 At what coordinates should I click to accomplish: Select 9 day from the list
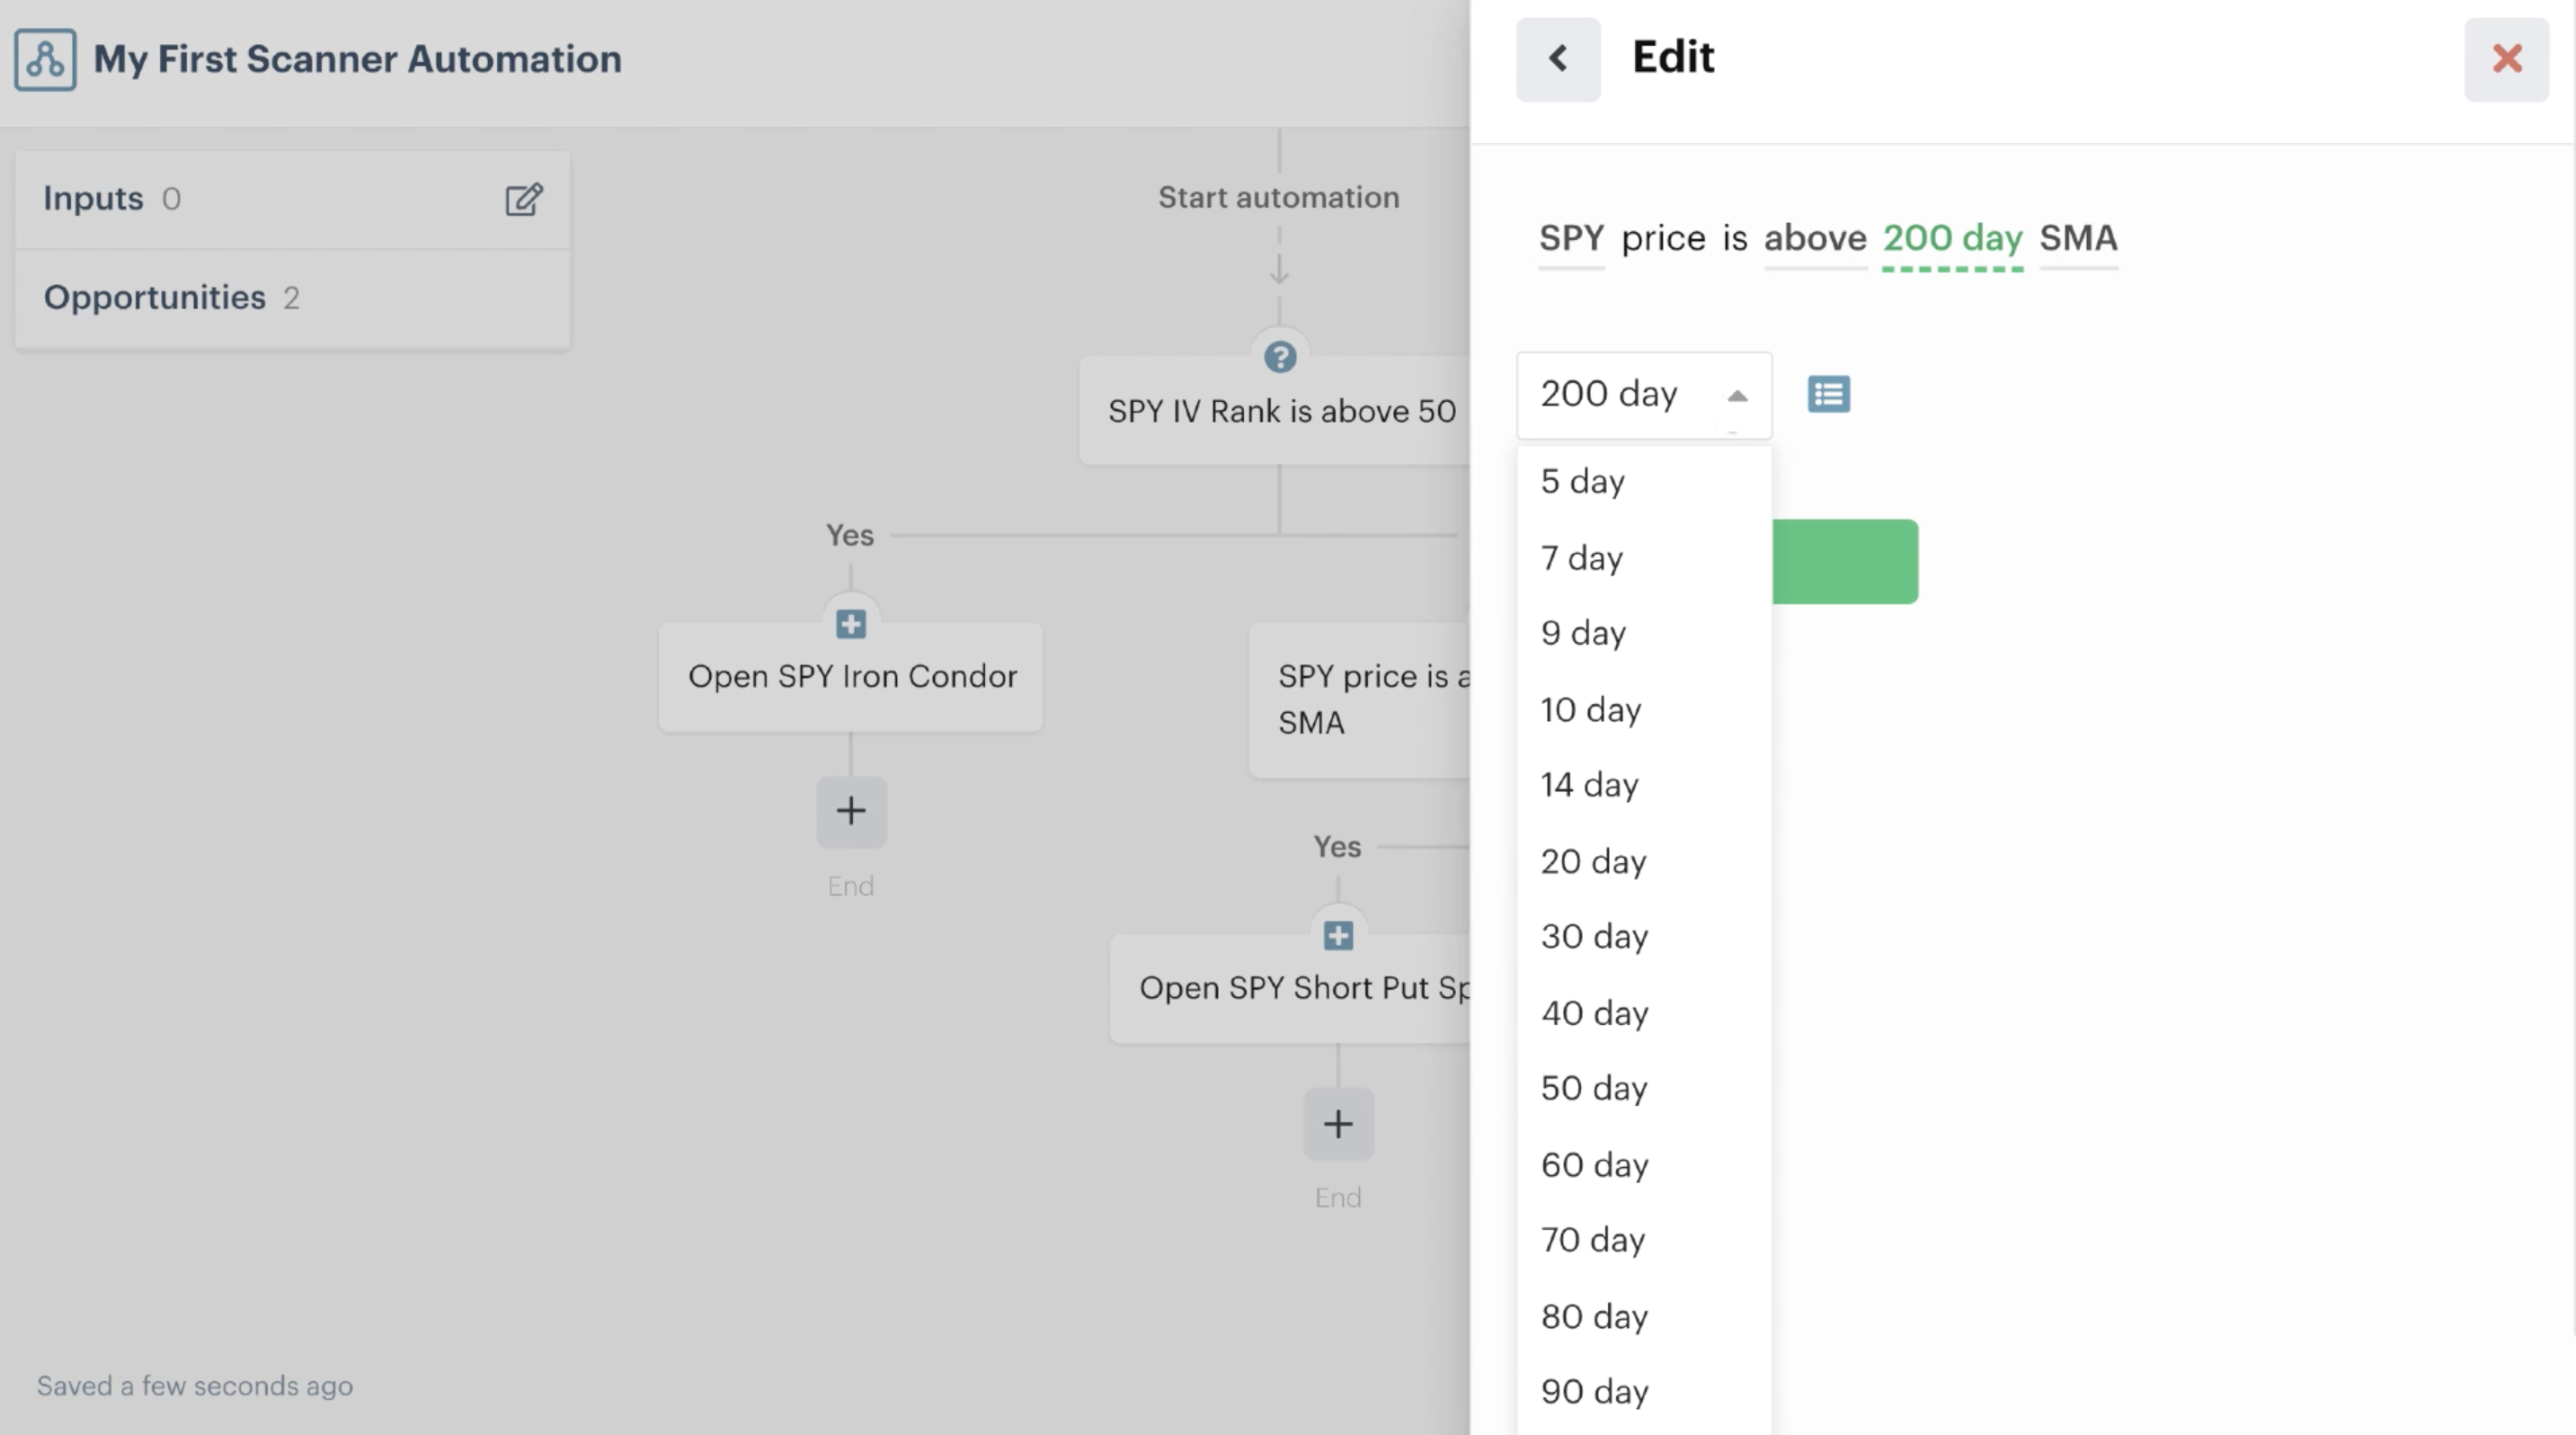pos(1644,634)
